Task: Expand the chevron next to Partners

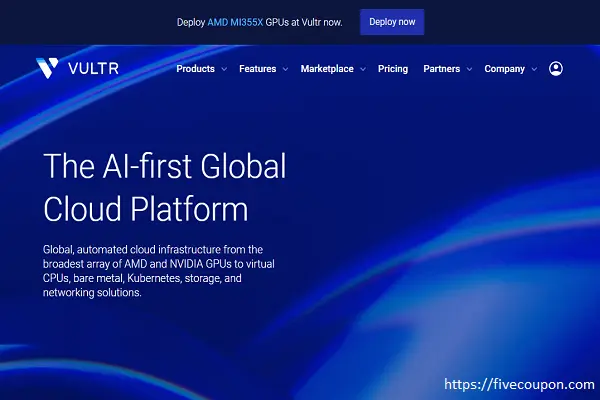Action: (x=470, y=69)
